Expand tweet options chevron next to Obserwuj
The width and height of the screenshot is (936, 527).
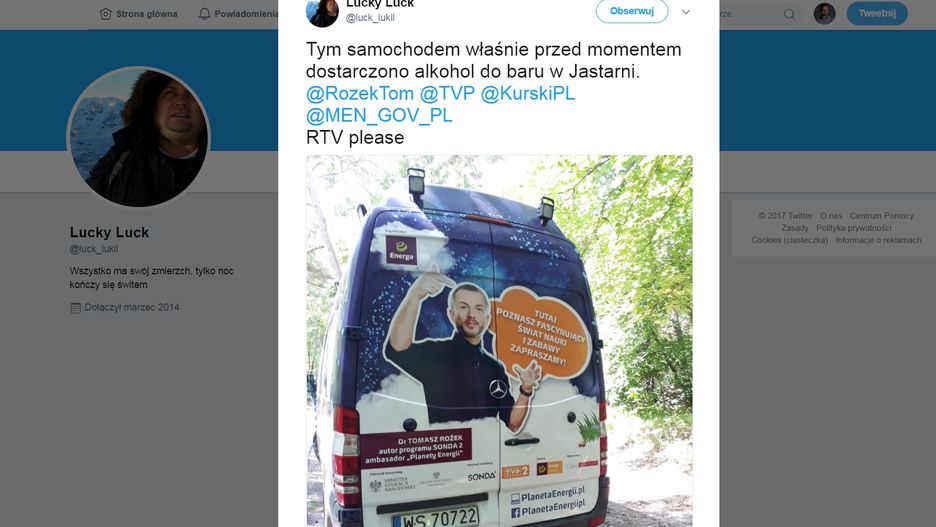[686, 12]
